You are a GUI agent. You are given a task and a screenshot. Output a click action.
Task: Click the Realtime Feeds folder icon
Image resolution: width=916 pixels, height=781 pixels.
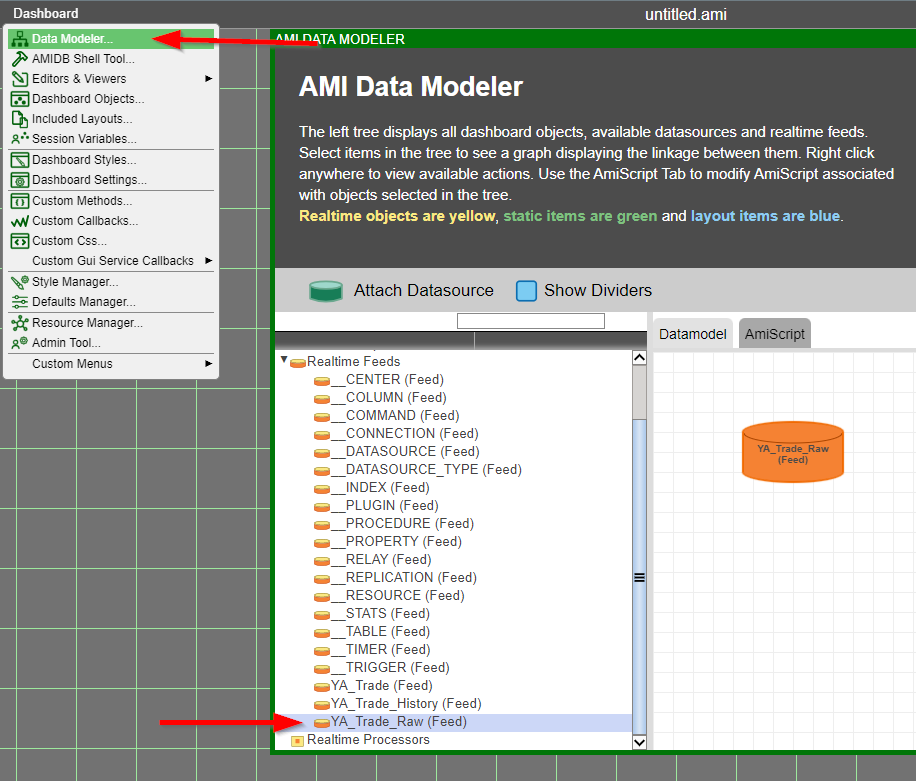pos(298,363)
